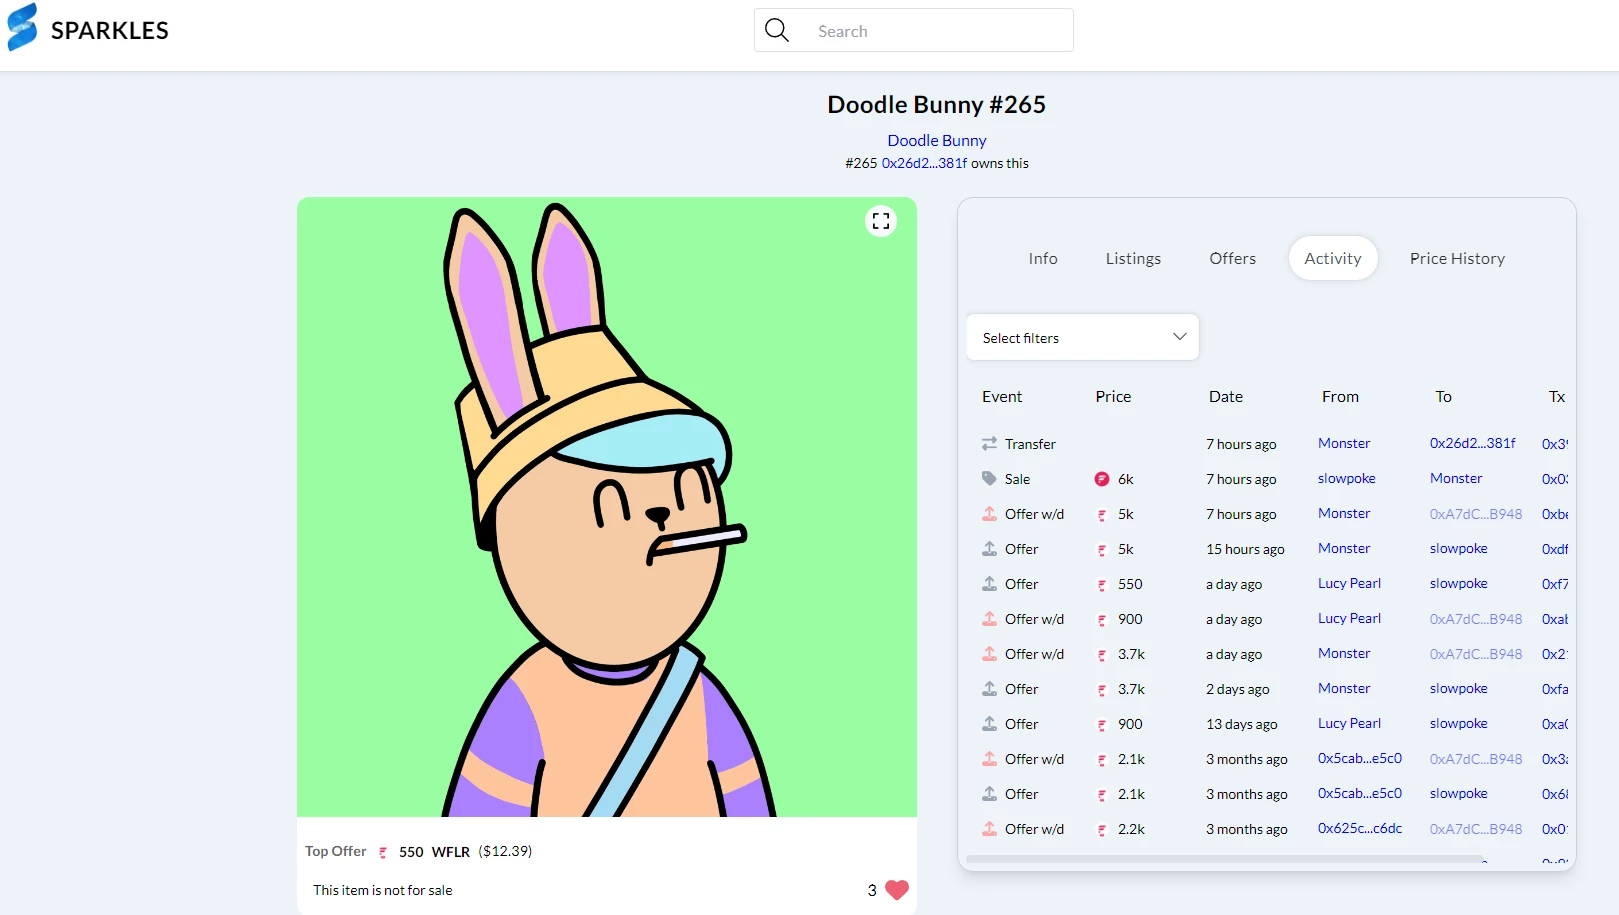Click the Sale event tag icon
1619x915 pixels.
point(989,478)
